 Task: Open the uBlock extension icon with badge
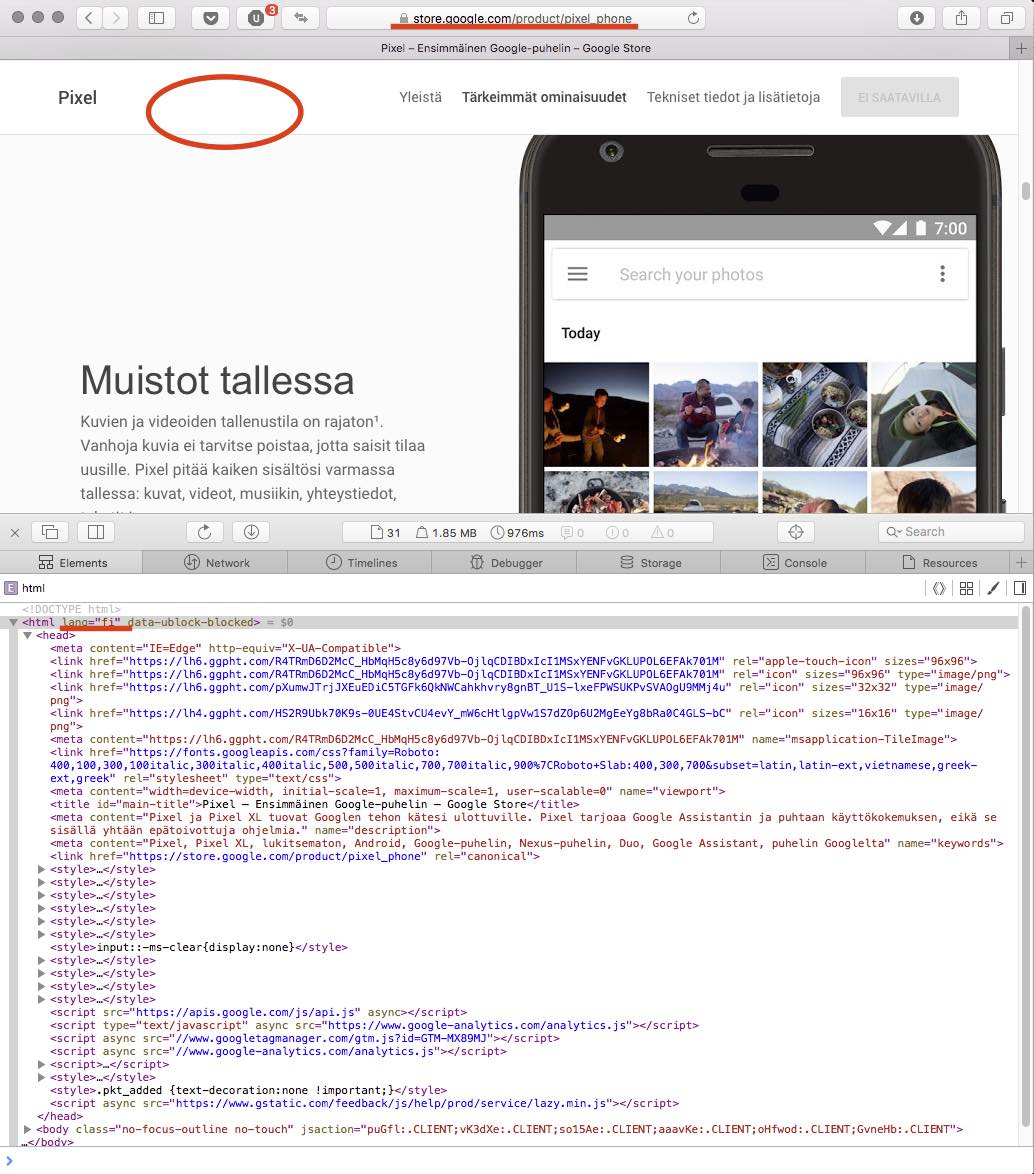pos(256,17)
